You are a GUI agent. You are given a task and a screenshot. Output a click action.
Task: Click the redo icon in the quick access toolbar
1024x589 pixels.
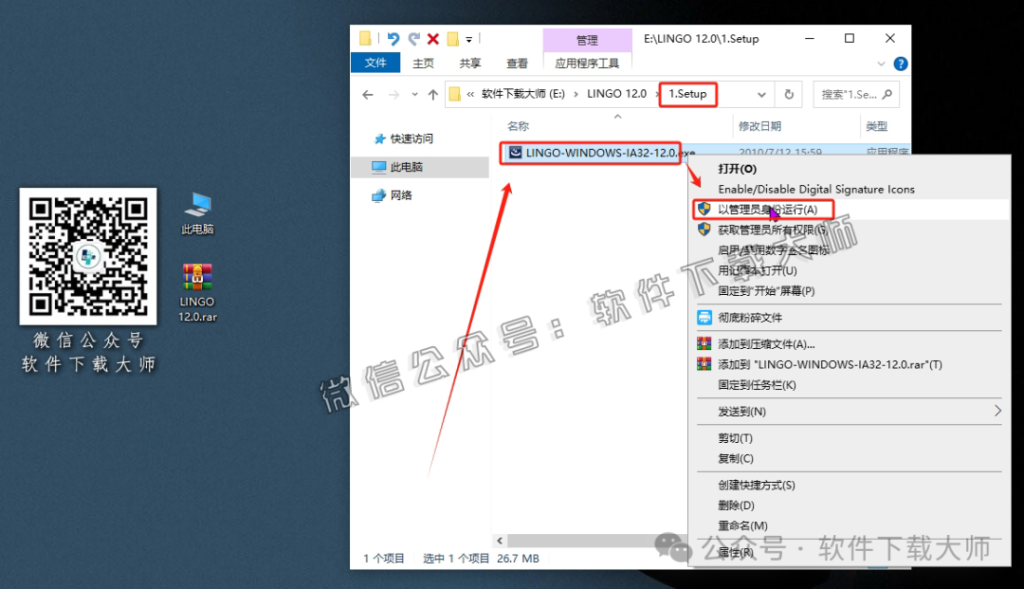tap(414, 35)
